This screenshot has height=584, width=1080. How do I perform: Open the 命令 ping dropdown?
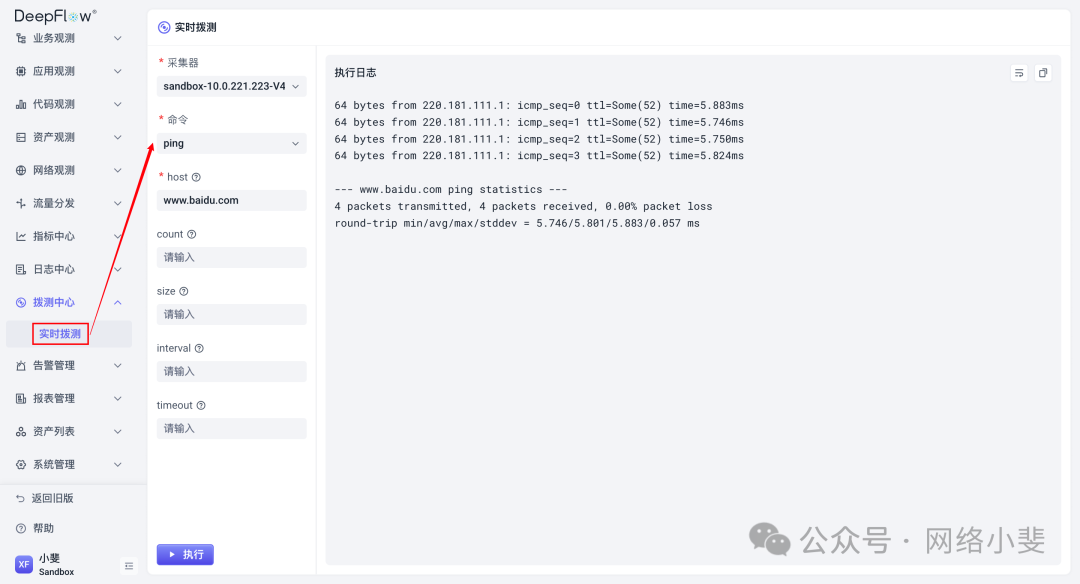231,144
